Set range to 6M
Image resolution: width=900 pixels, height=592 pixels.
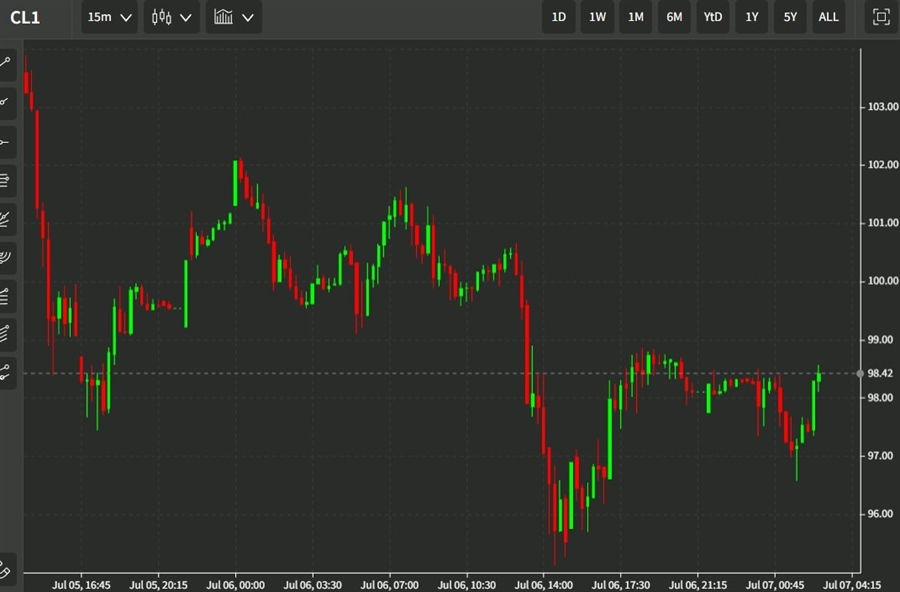click(x=674, y=17)
